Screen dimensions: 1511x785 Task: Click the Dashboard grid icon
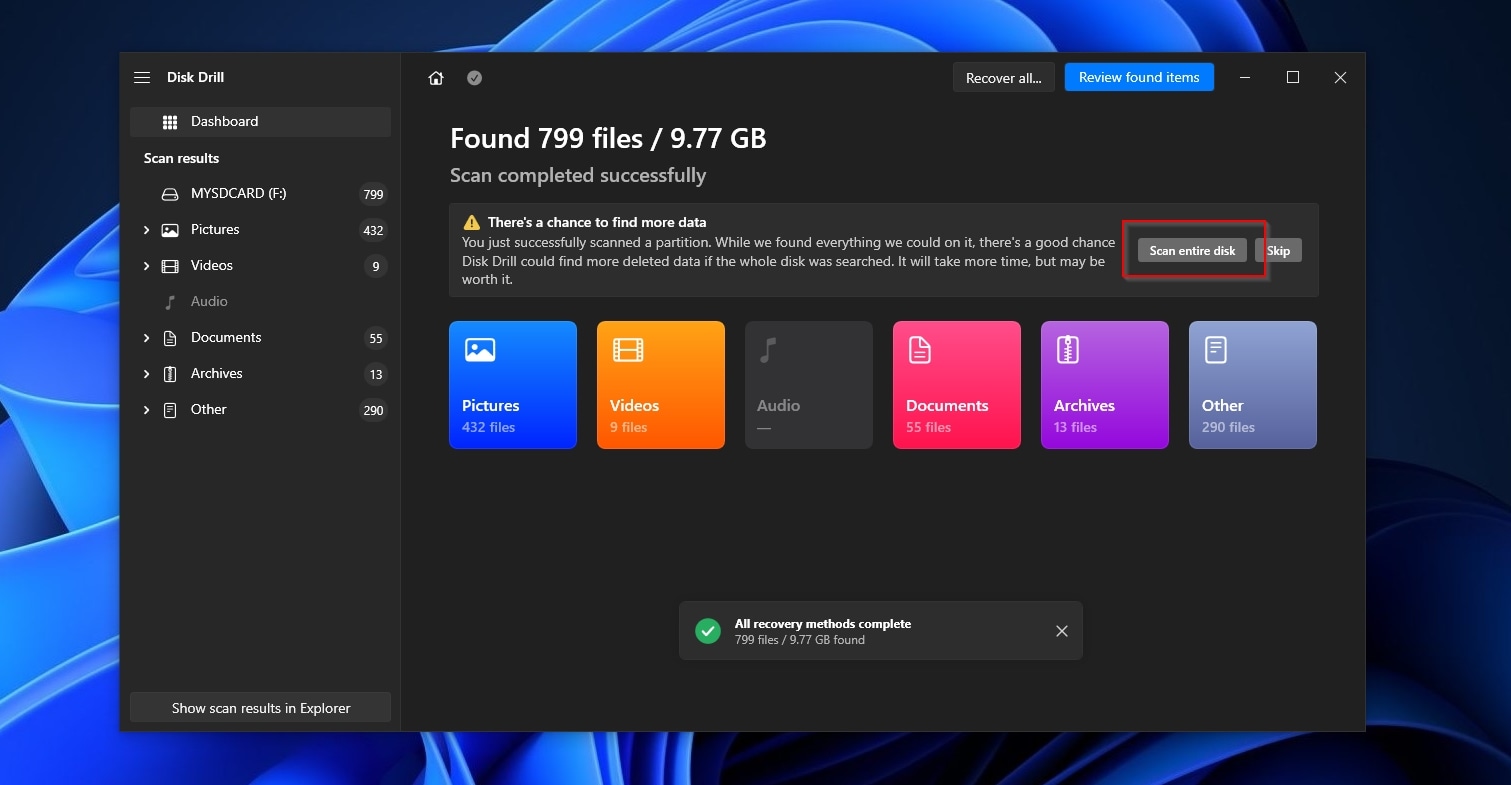tap(170, 122)
